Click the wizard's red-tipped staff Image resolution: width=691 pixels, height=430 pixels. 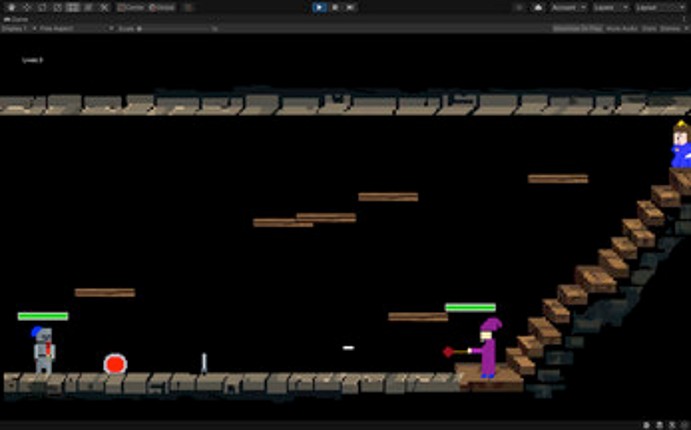[x=456, y=352]
